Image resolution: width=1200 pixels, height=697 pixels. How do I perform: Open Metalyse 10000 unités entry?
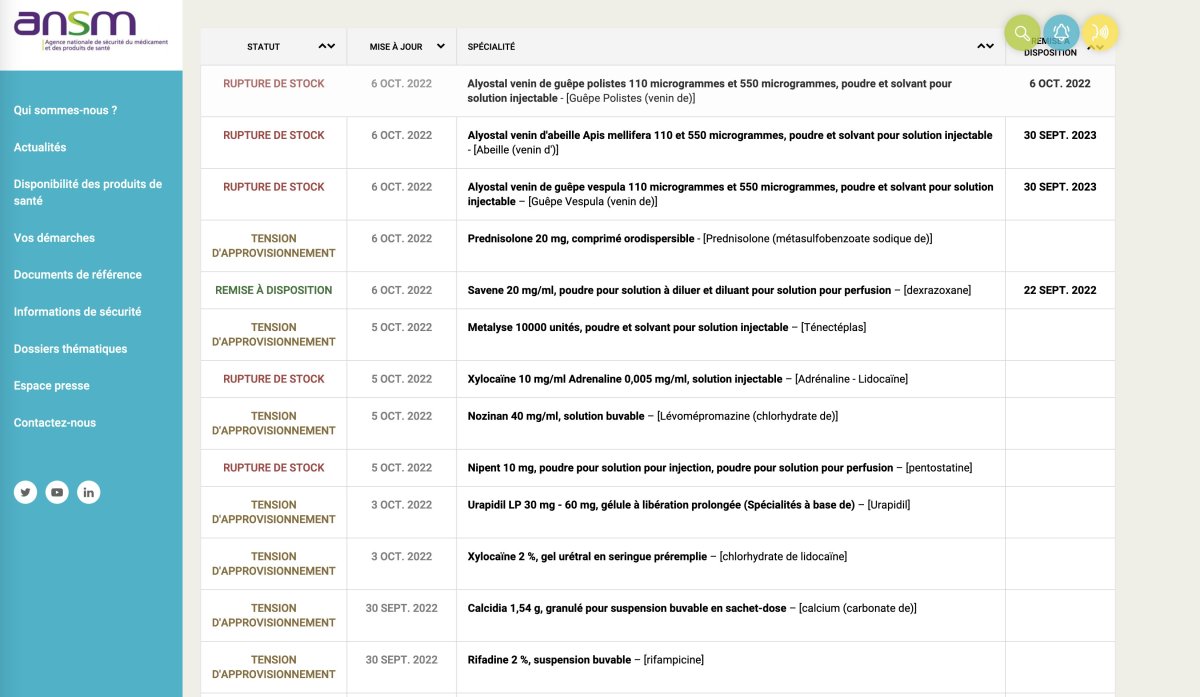(x=667, y=327)
